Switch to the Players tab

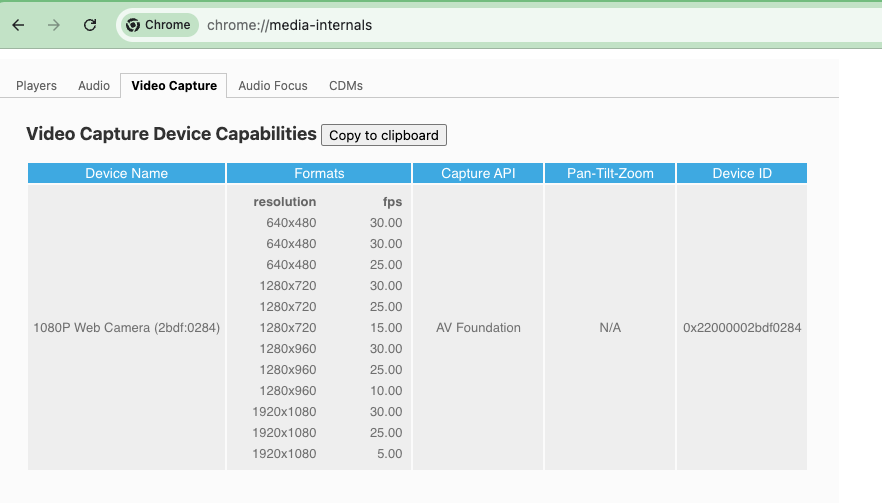coord(36,86)
